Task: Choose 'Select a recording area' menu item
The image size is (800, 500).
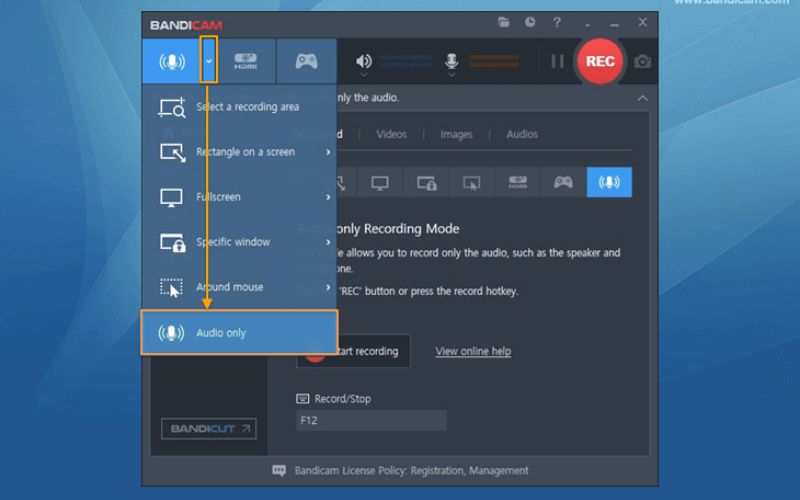Action: pos(239,107)
